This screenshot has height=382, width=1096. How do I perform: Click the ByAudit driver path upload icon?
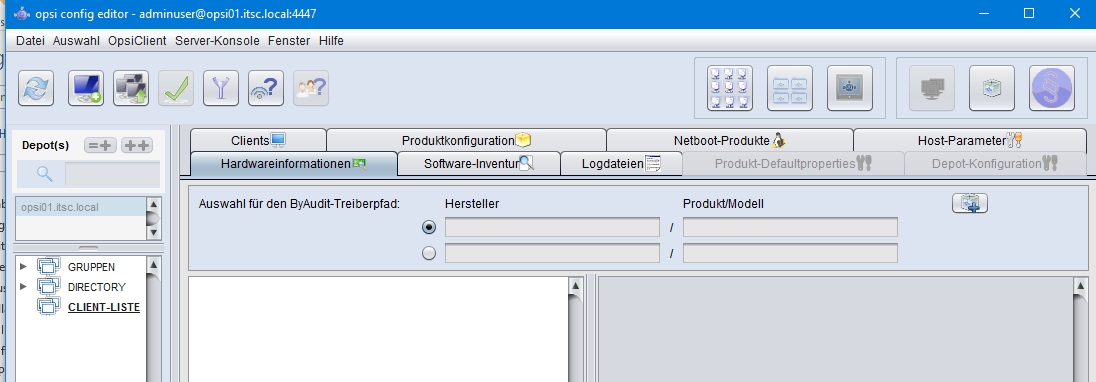pos(969,203)
